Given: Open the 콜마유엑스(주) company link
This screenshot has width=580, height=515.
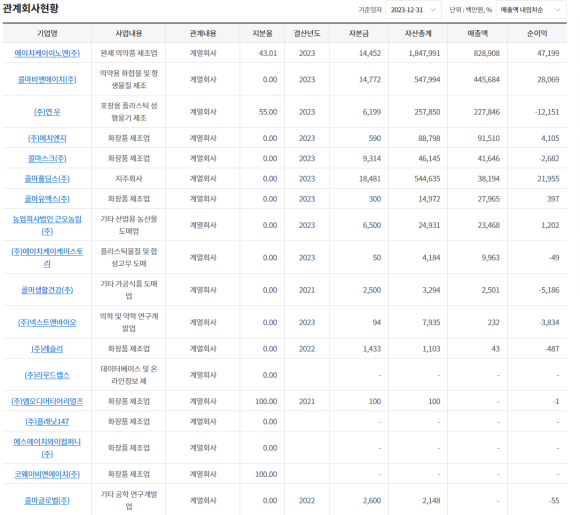Looking at the screenshot, I should [47, 199].
